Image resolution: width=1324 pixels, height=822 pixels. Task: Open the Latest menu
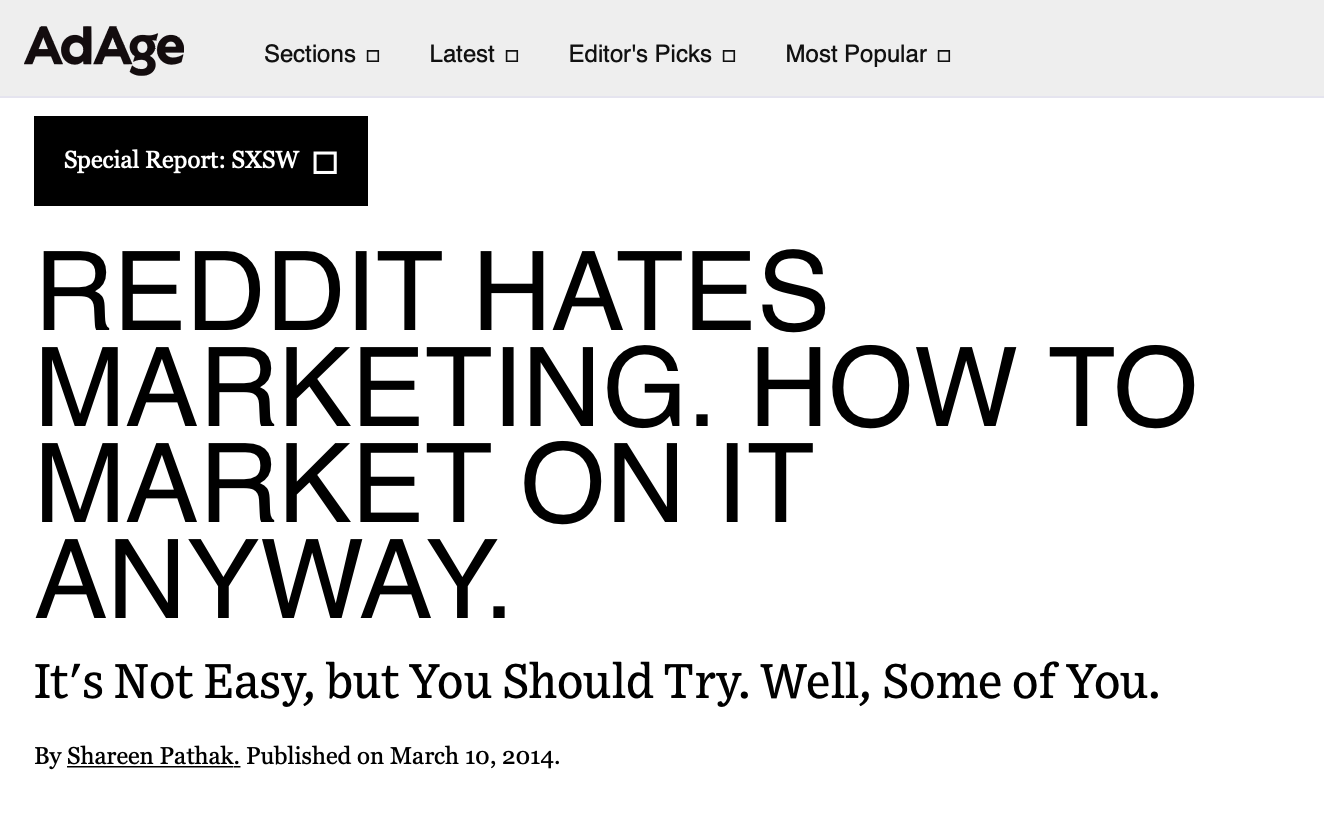(462, 54)
